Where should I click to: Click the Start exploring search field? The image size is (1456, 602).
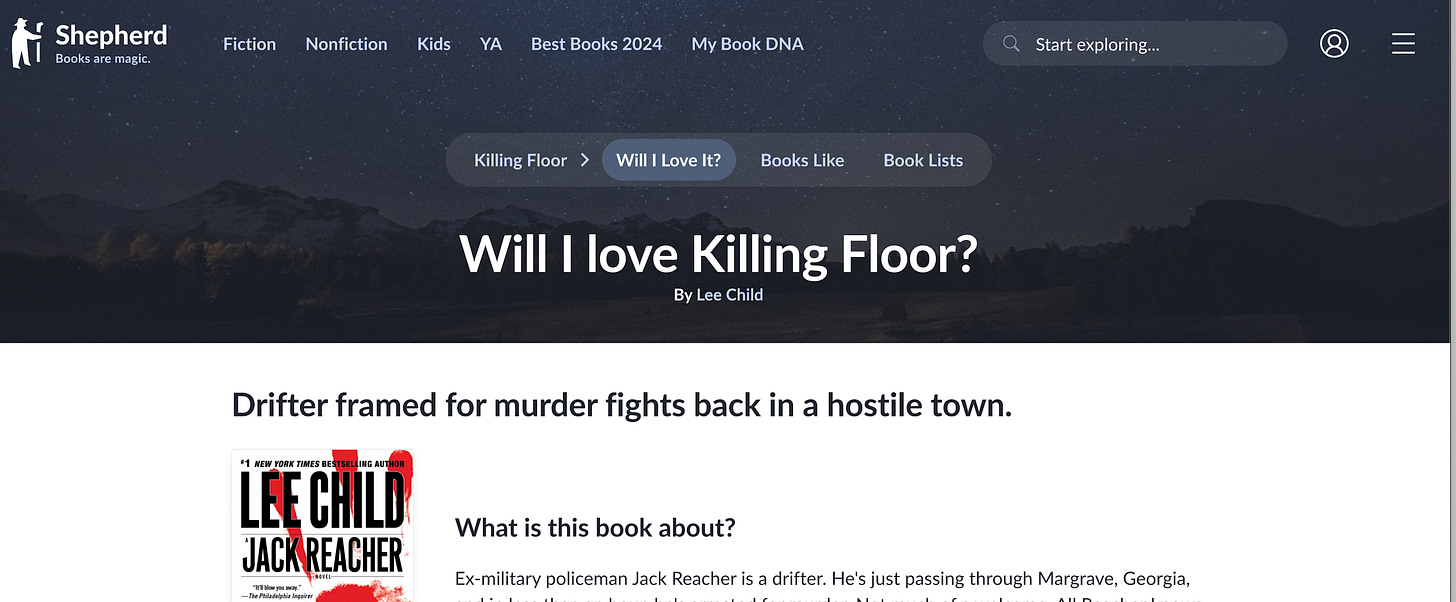pos(1135,44)
